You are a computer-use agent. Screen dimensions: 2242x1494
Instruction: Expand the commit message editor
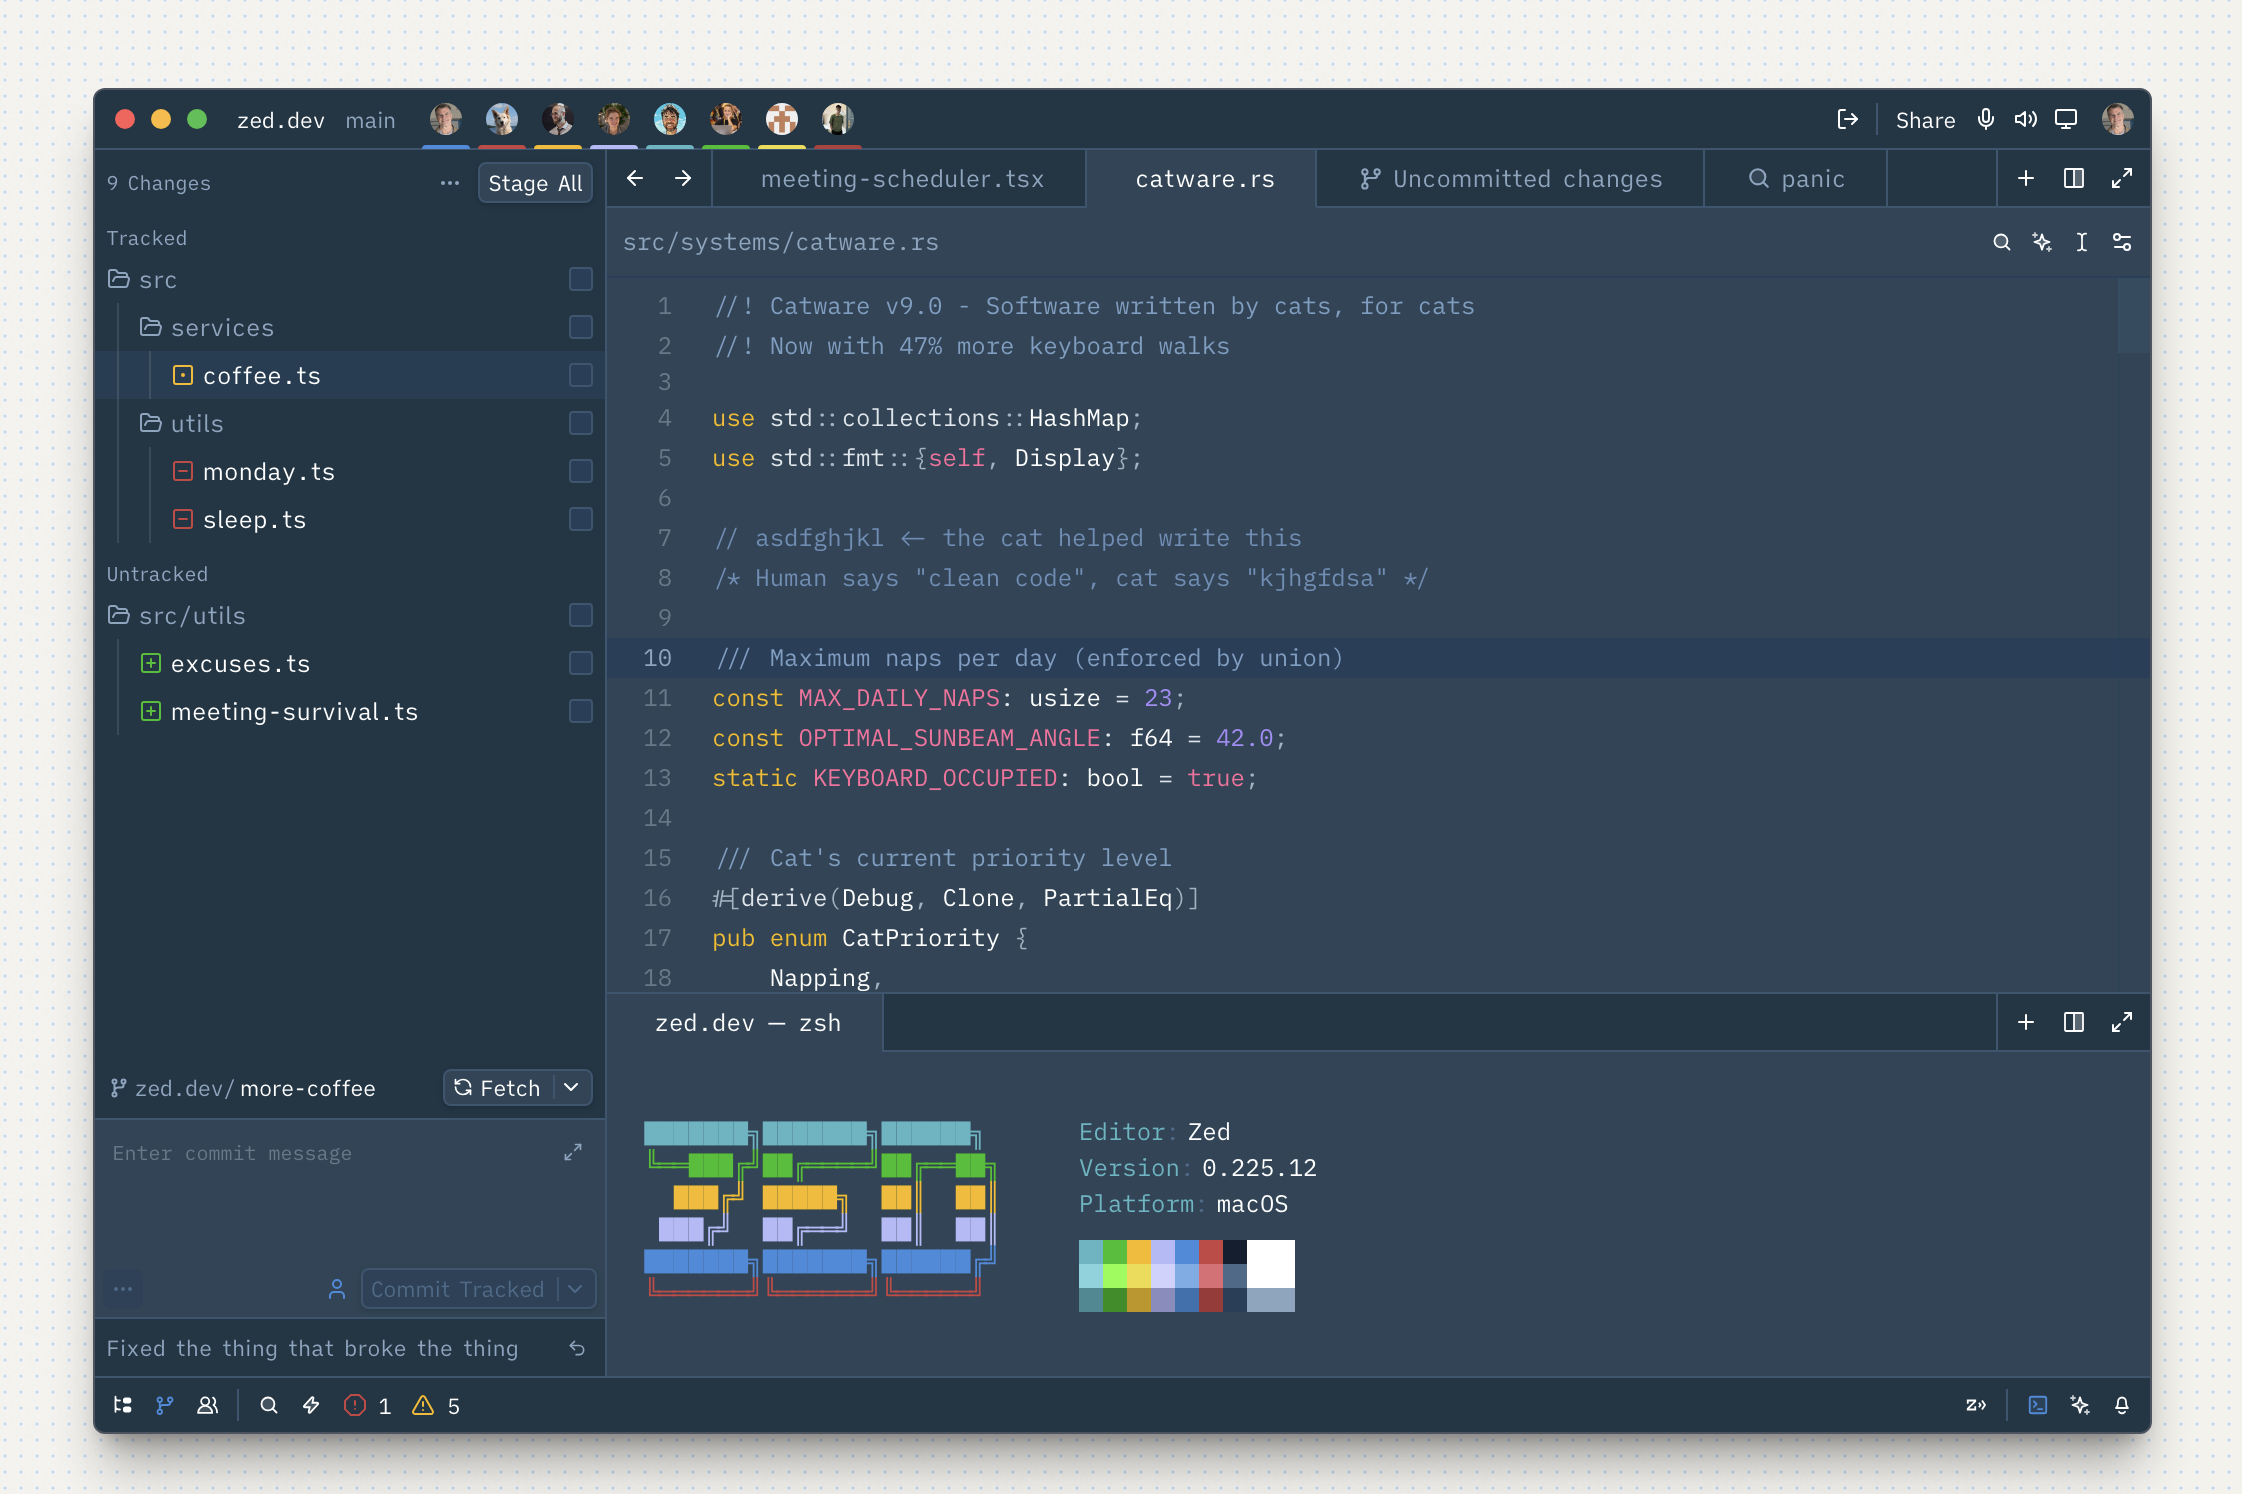[573, 1152]
